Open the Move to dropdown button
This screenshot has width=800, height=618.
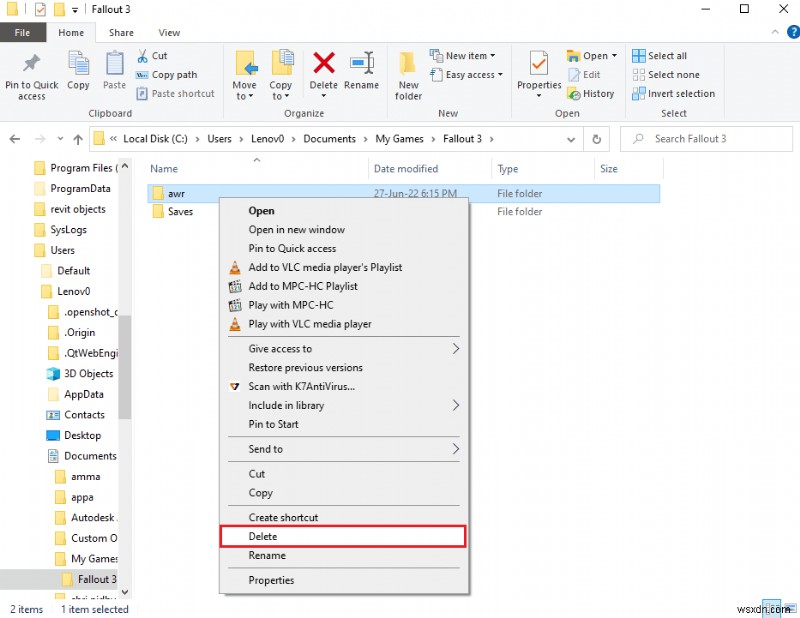click(244, 76)
